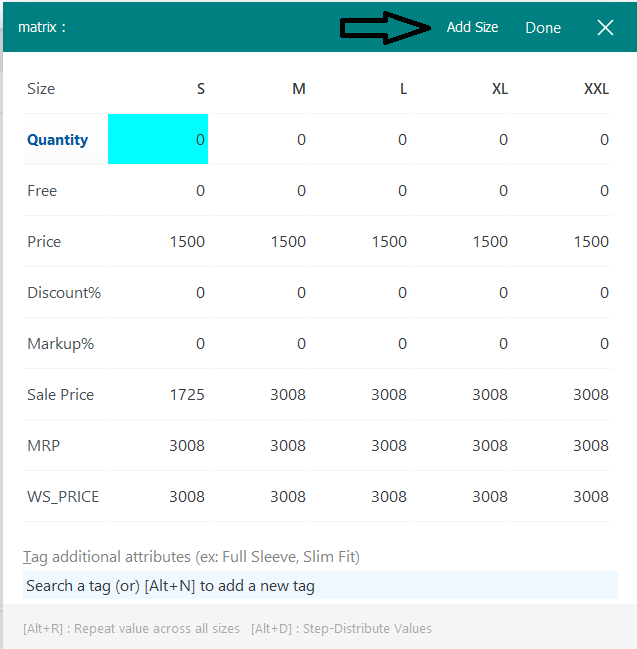The width and height of the screenshot is (637, 649).
Task: Click the Discount% cell for size S
Action: [158, 292]
